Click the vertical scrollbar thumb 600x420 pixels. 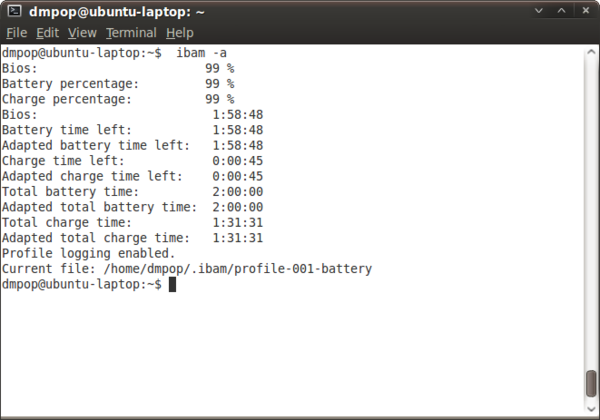[591, 383]
